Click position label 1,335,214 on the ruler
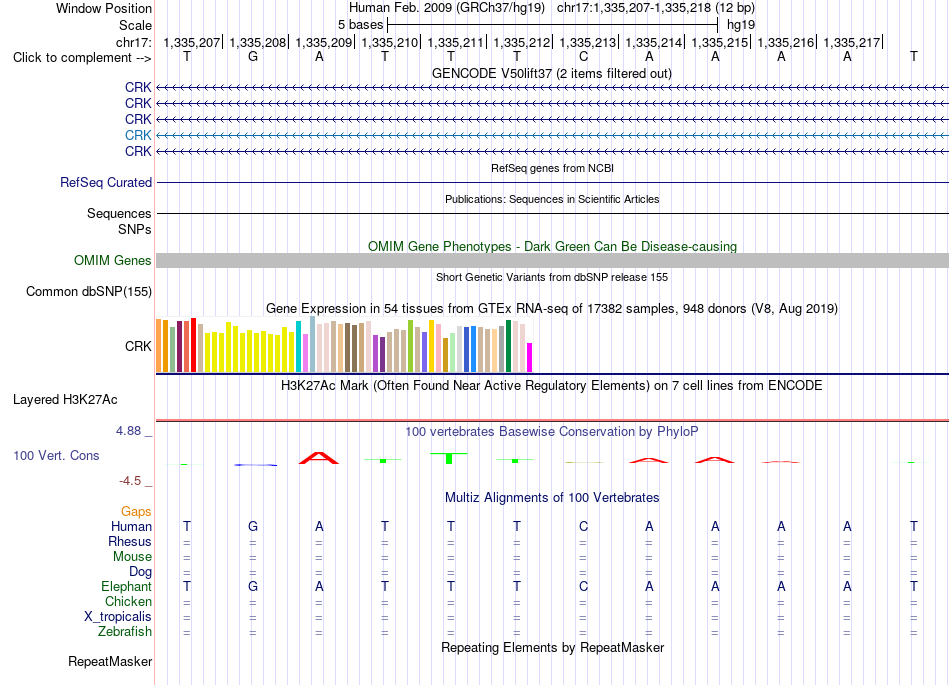This screenshot has width=950, height=685. 654,42
